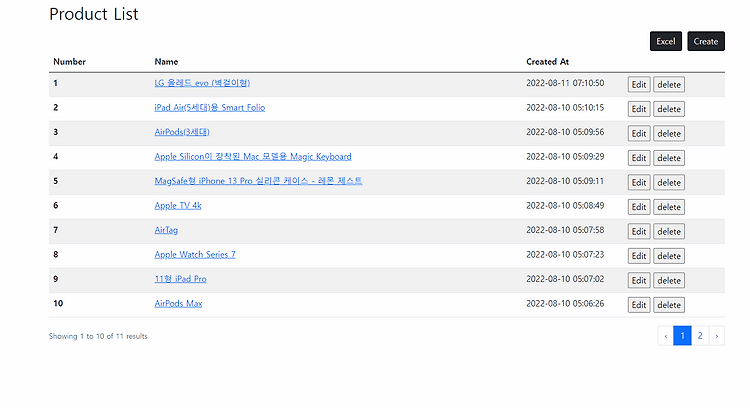
Task: Open the Magic Keyboard product link
Action: (x=253, y=156)
